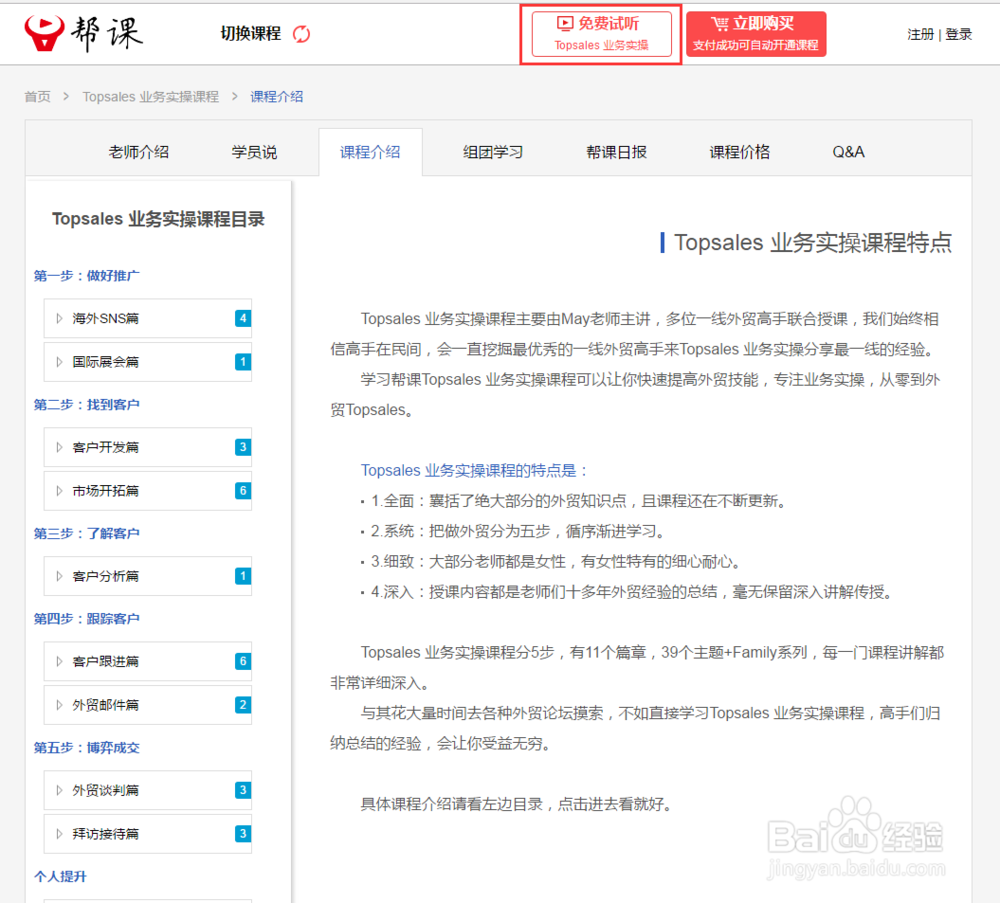Click the blue line Topsales 业务实操课程的特点是：
Image resolution: width=1000 pixels, height=903 pixels.
coord(474,470)
